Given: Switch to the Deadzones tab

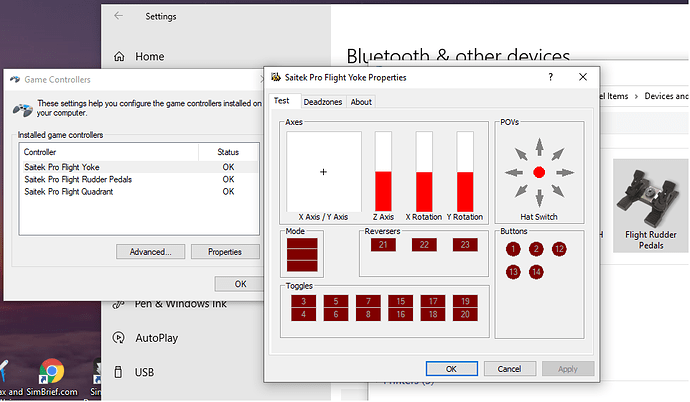Looking at the screenshot, I should (322, 101).
